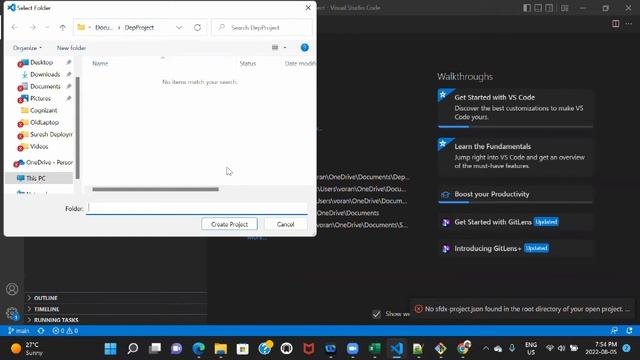Viewport: 640px width, 360px height.
Task: Show hidden system tray icons
Action: click(485, 349)
